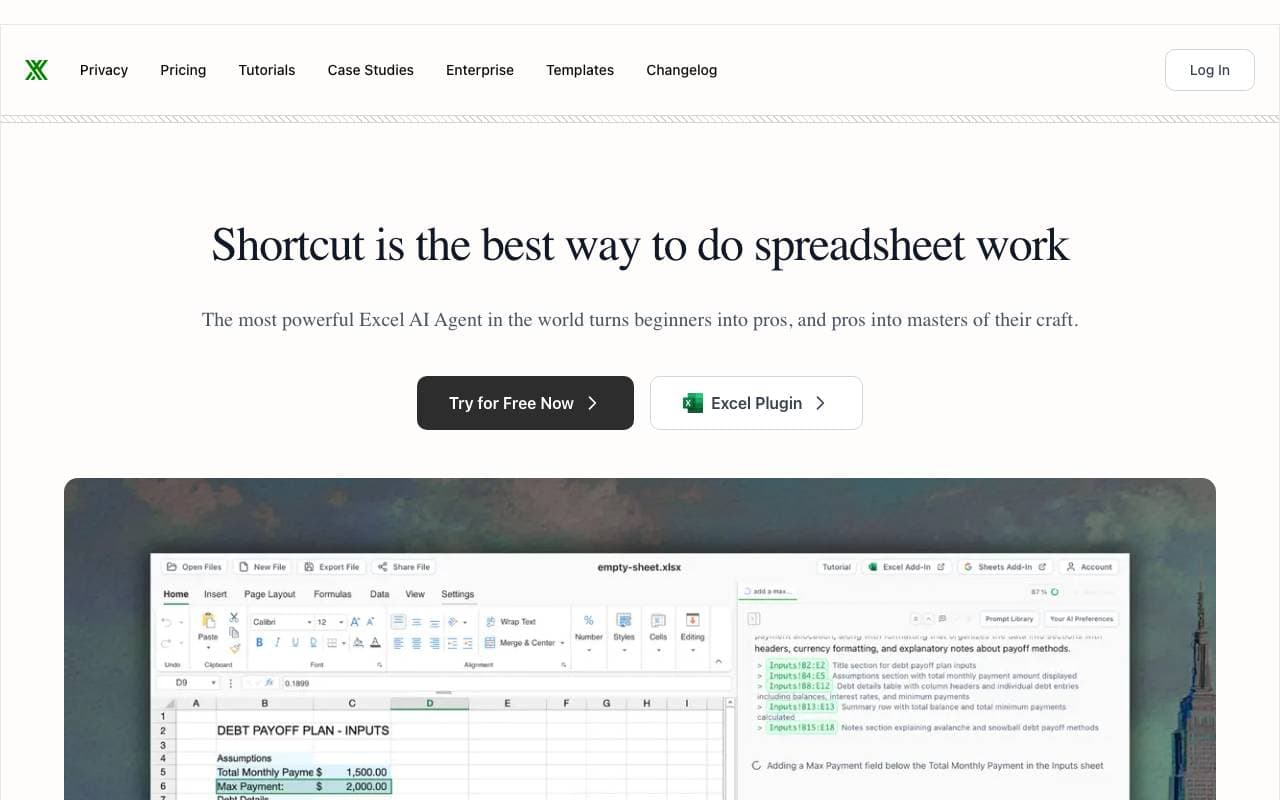View the Changelog page
This screenshot has height=800, width=1280.
(x=682, y=70)
